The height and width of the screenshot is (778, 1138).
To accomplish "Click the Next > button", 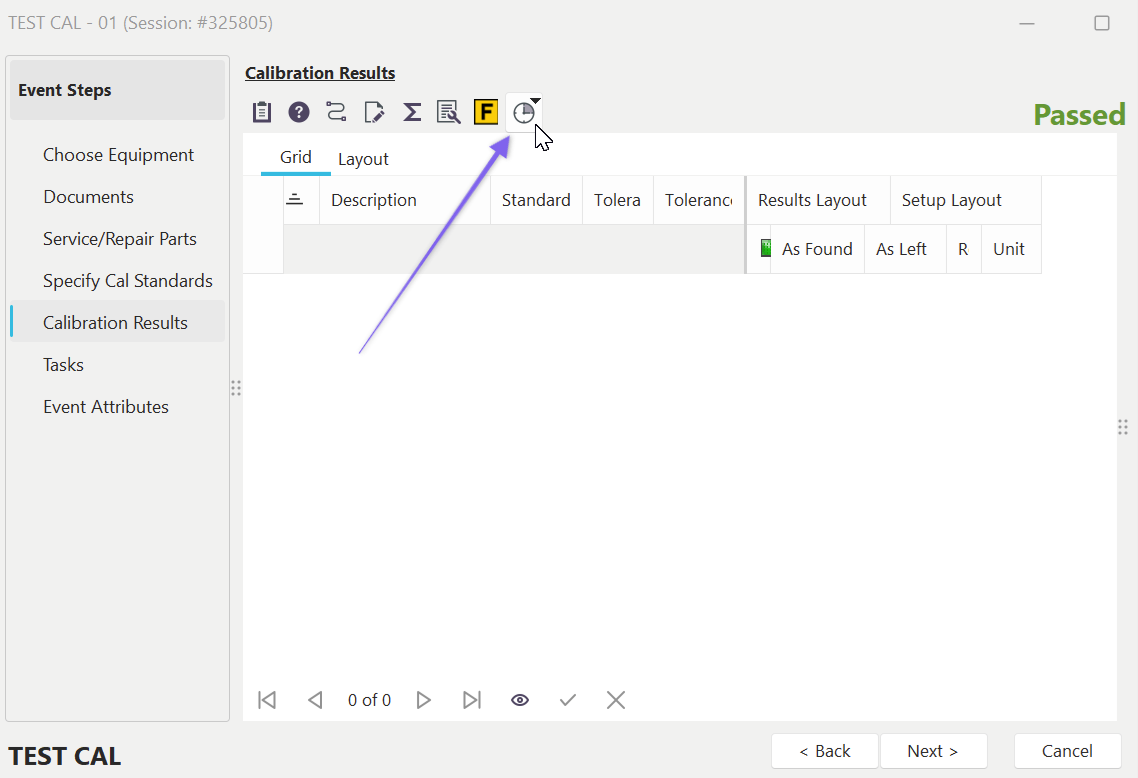I will 932,751.
